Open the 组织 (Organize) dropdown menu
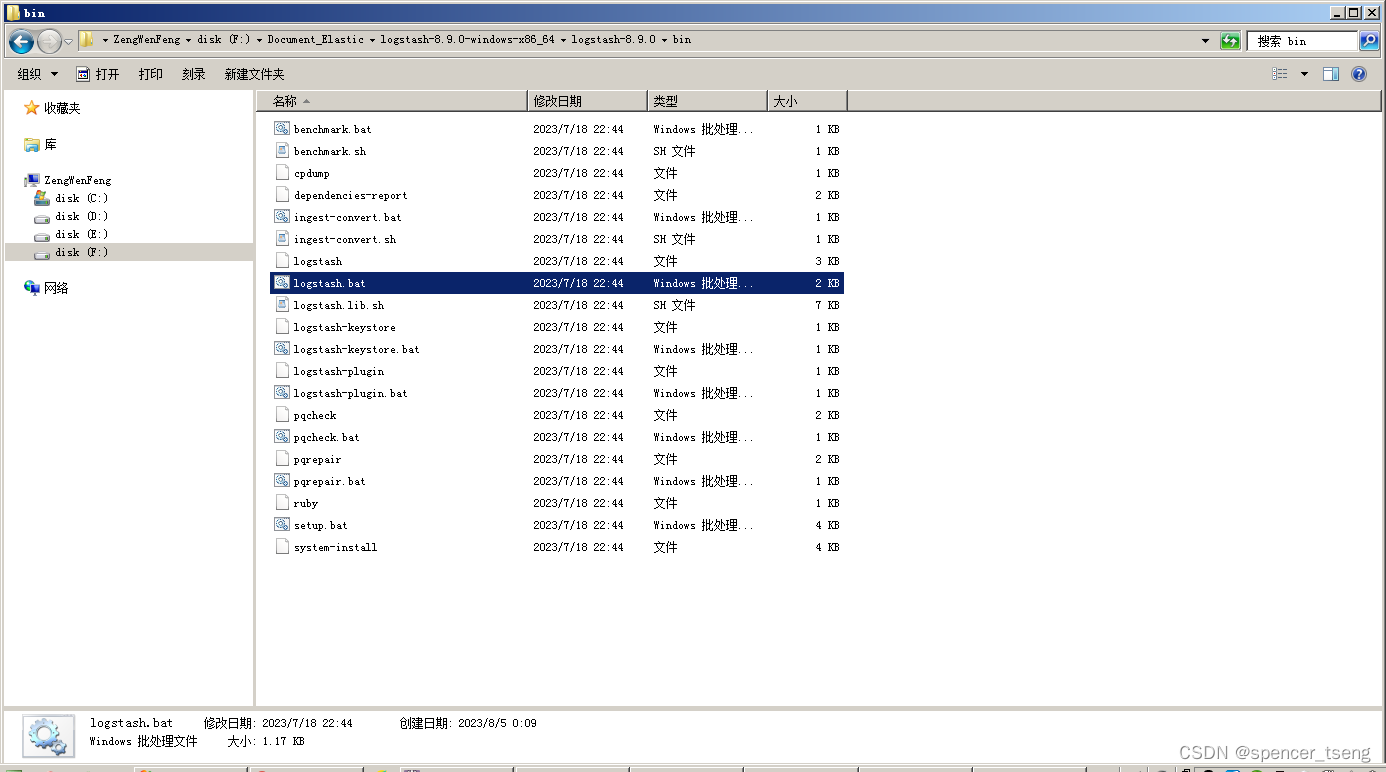The height and width of the screenshot is (772, 1386). tap(36, 73)
